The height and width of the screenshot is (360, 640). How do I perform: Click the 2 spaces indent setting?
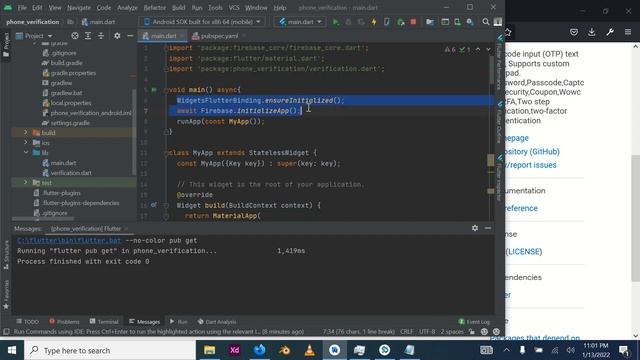[x=452, y=331]
